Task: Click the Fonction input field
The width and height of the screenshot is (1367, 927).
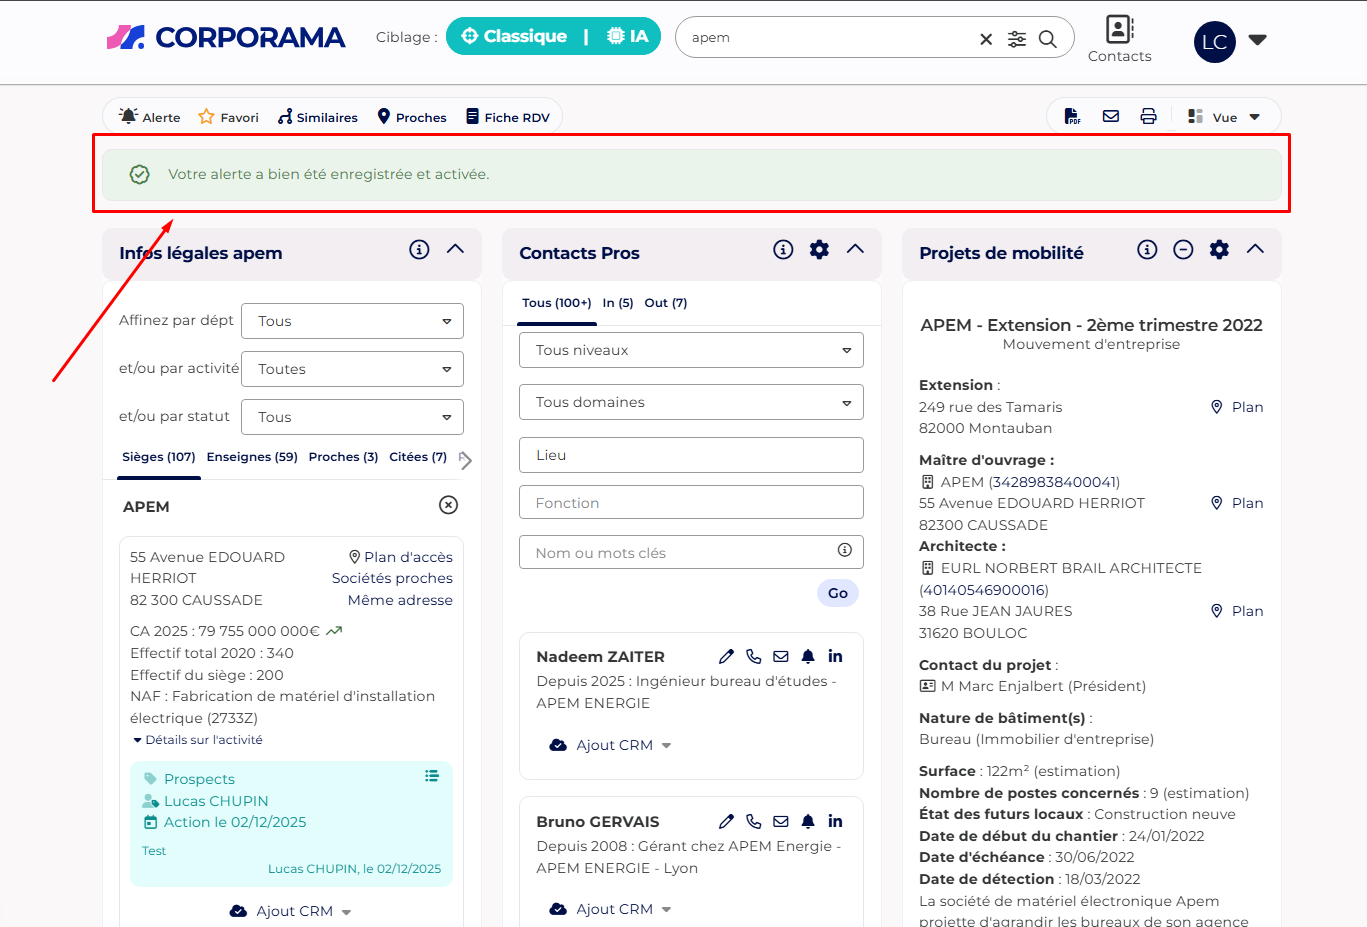Action: pyautogui.click(x=691, y=502)
